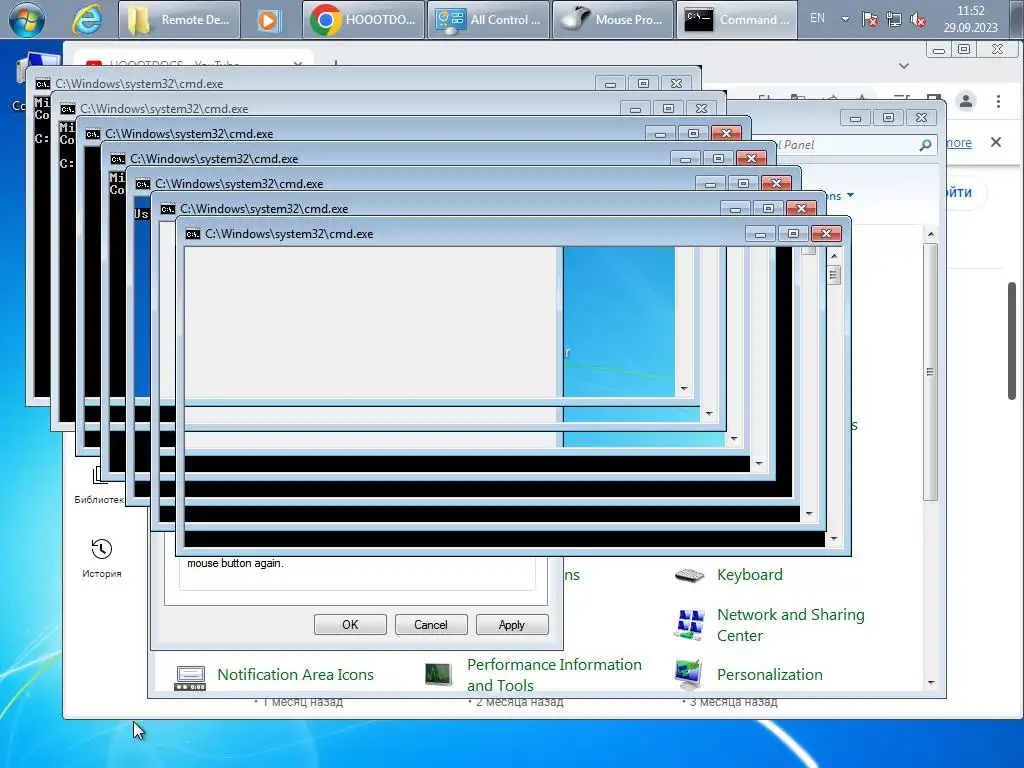
Task: Switch to the Mouse Pro... taskbar button
Action: click(613, 20)
